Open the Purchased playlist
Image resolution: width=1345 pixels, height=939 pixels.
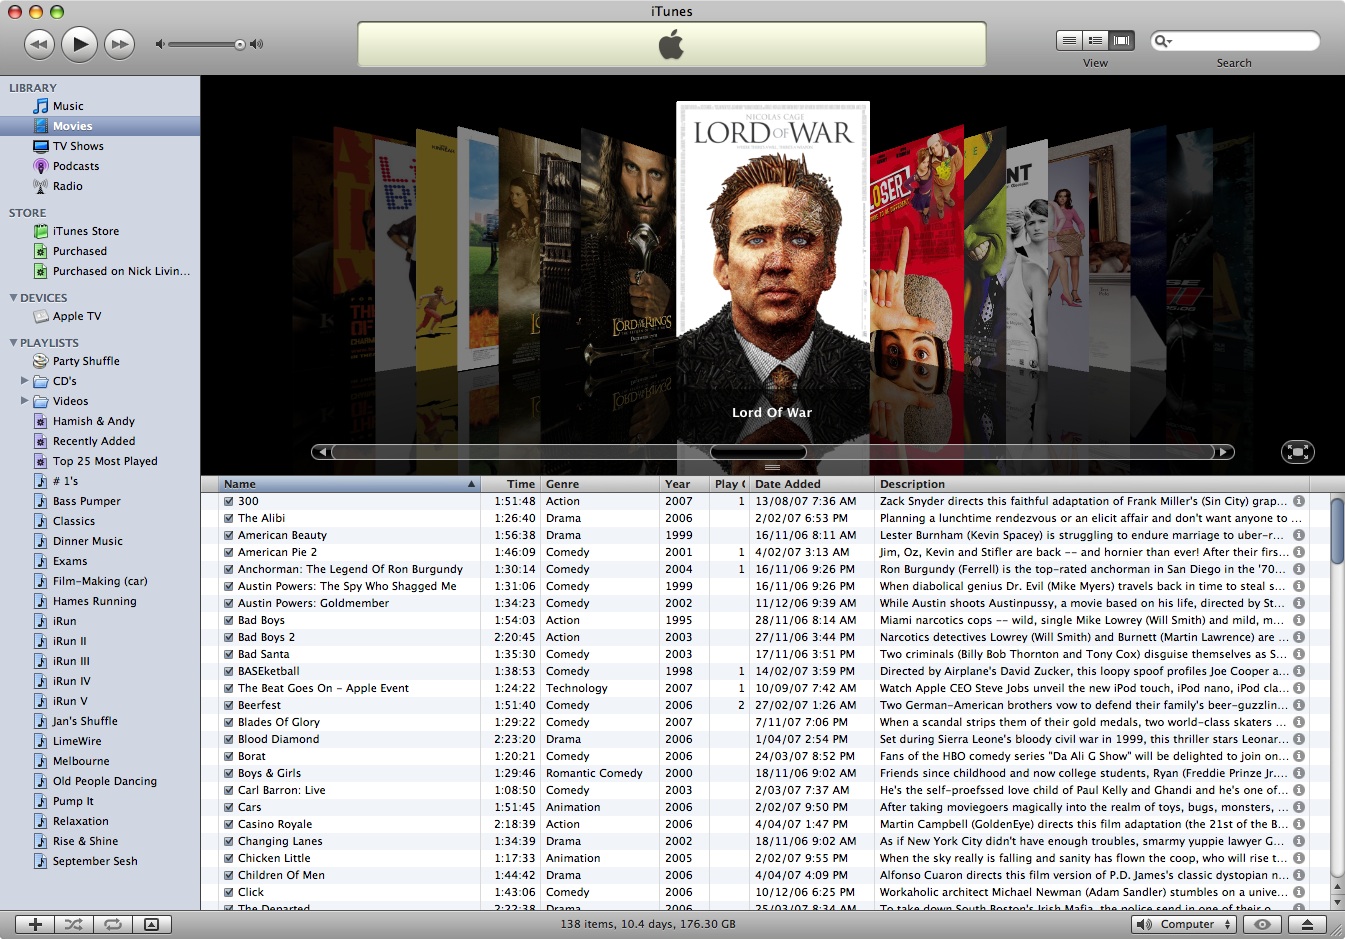(80, 251)
